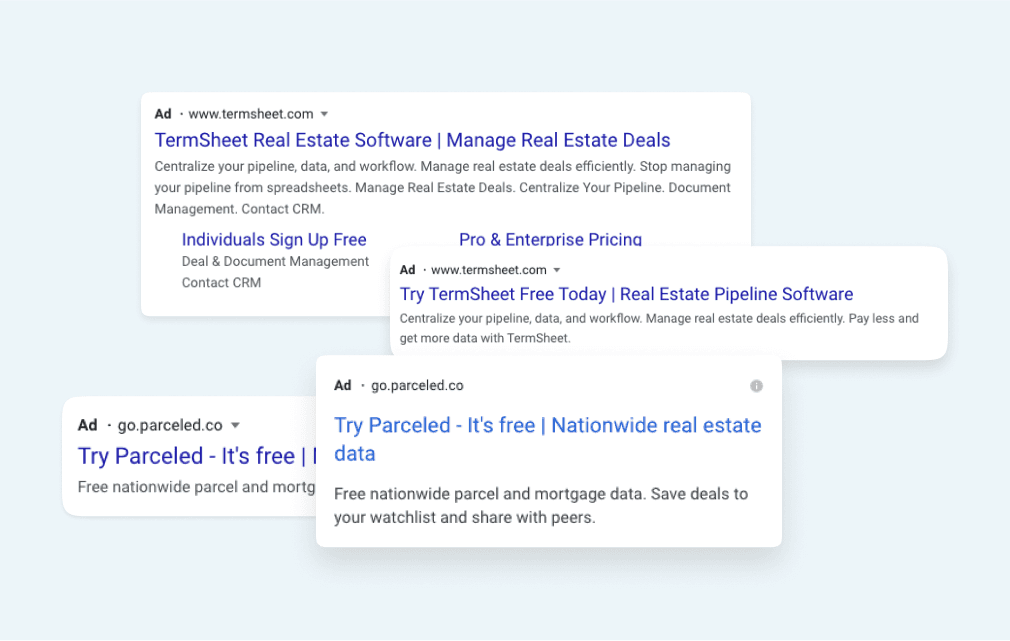Screen dimensions: 1010x641
Task: Click the info icon on Parceled ad card
Action: point(756,386)
